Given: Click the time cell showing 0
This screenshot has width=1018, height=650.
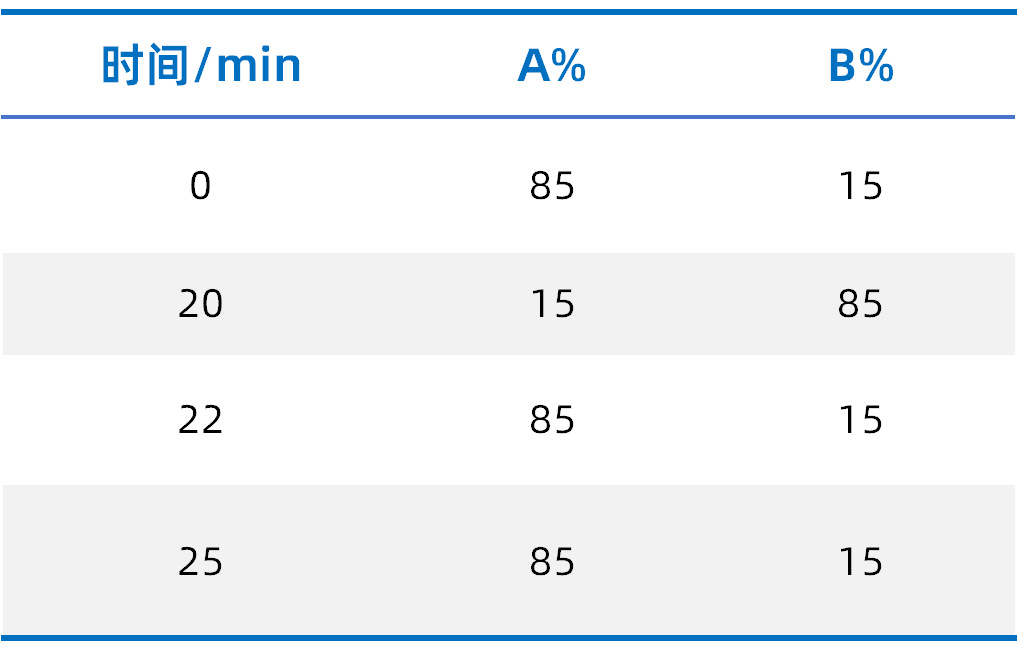Looking at the screenshot, I should pos(201,186).
